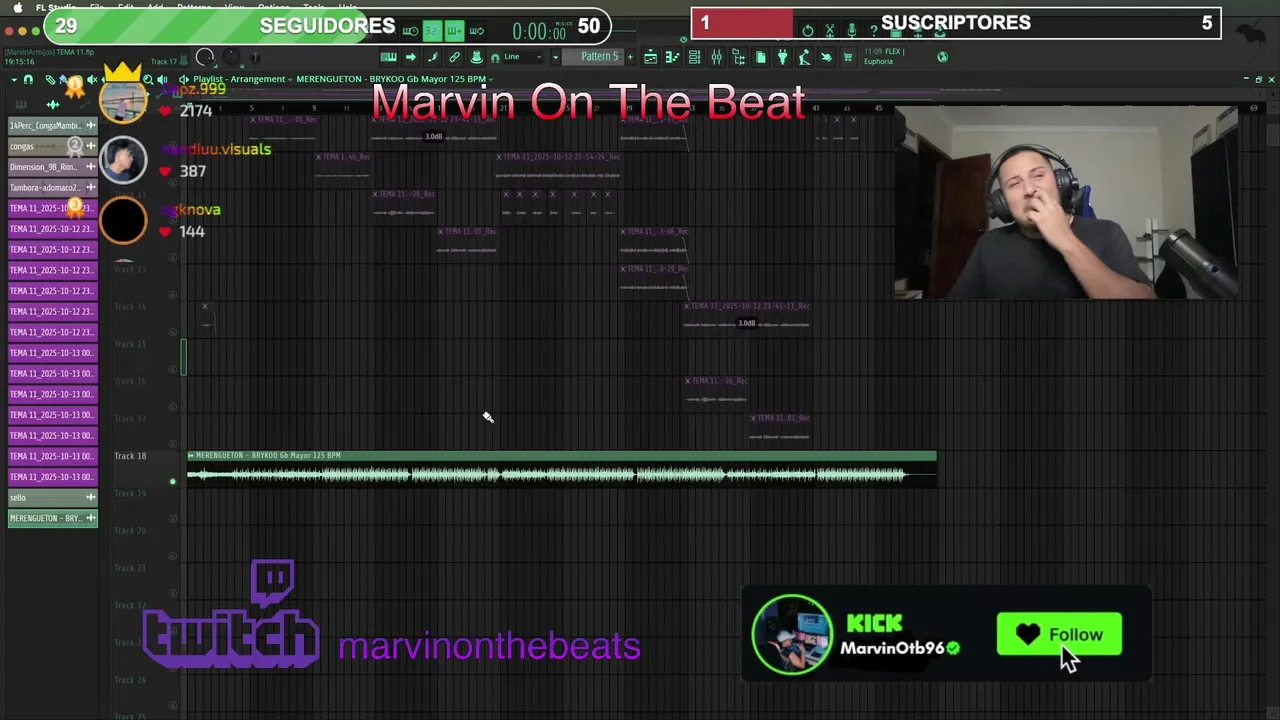Click the bird icon in toolbar
The height and width of the screenshot is (720, 1280).
pyautogui.click(x=826, y=57)
